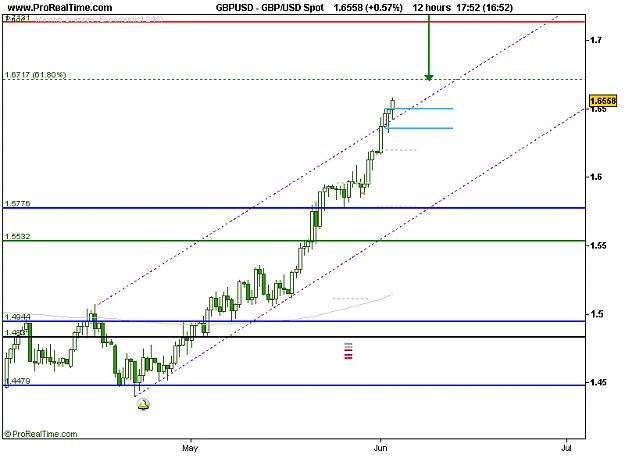Click the yellow 1.6558 current price tag
This screenshot has height=469, width=625.
(603, 101)
